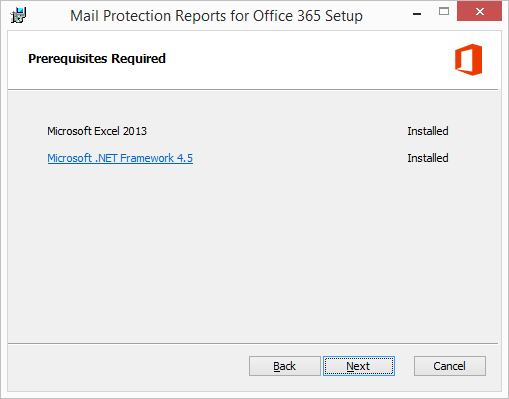The image size is (509, 399).
Task: Proceed with the Next button
Action: (359, 366)
